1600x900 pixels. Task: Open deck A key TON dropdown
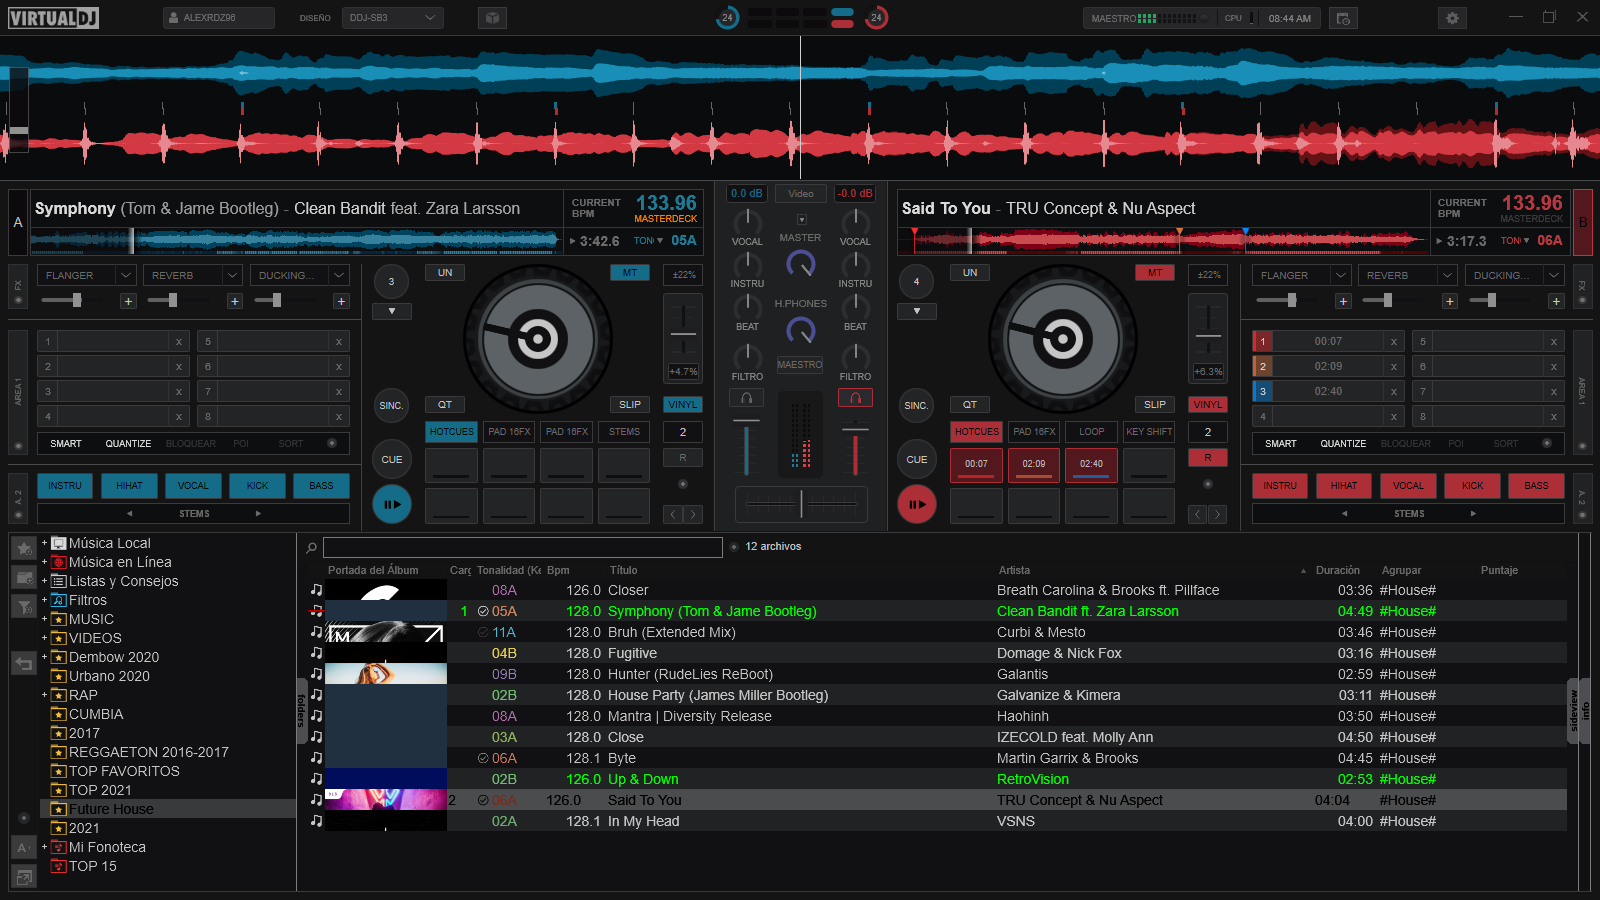tap(648, 241)
